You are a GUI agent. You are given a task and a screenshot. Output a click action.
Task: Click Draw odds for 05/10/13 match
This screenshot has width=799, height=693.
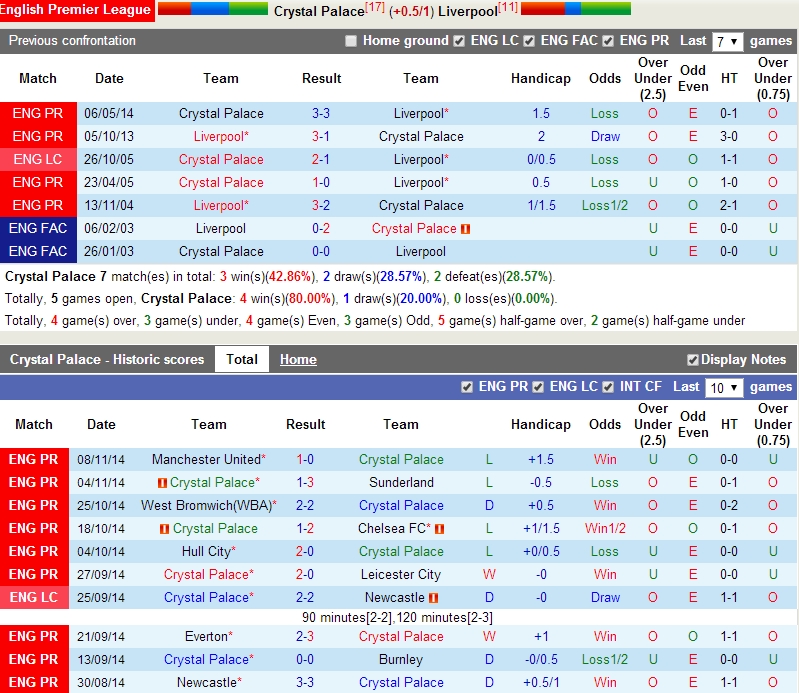coord(605,136)
